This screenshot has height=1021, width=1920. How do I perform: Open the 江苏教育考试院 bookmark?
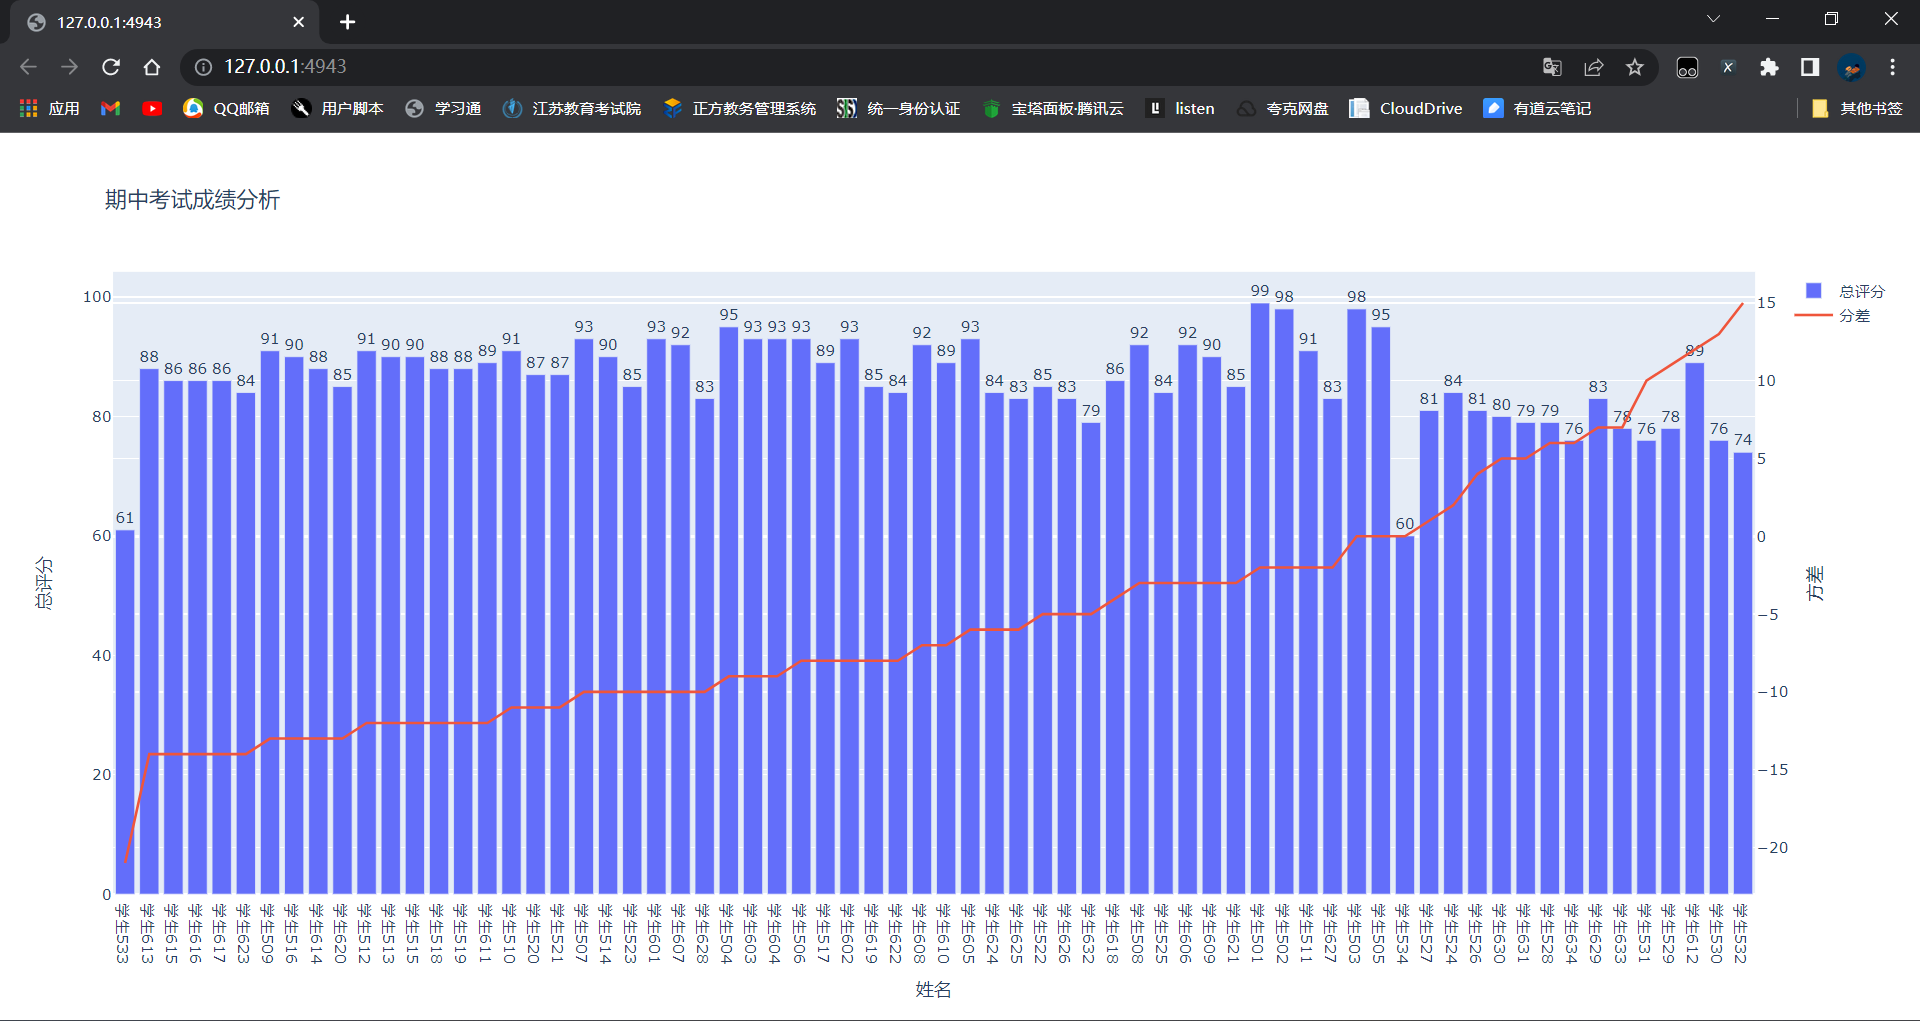[x=572, y=108]
